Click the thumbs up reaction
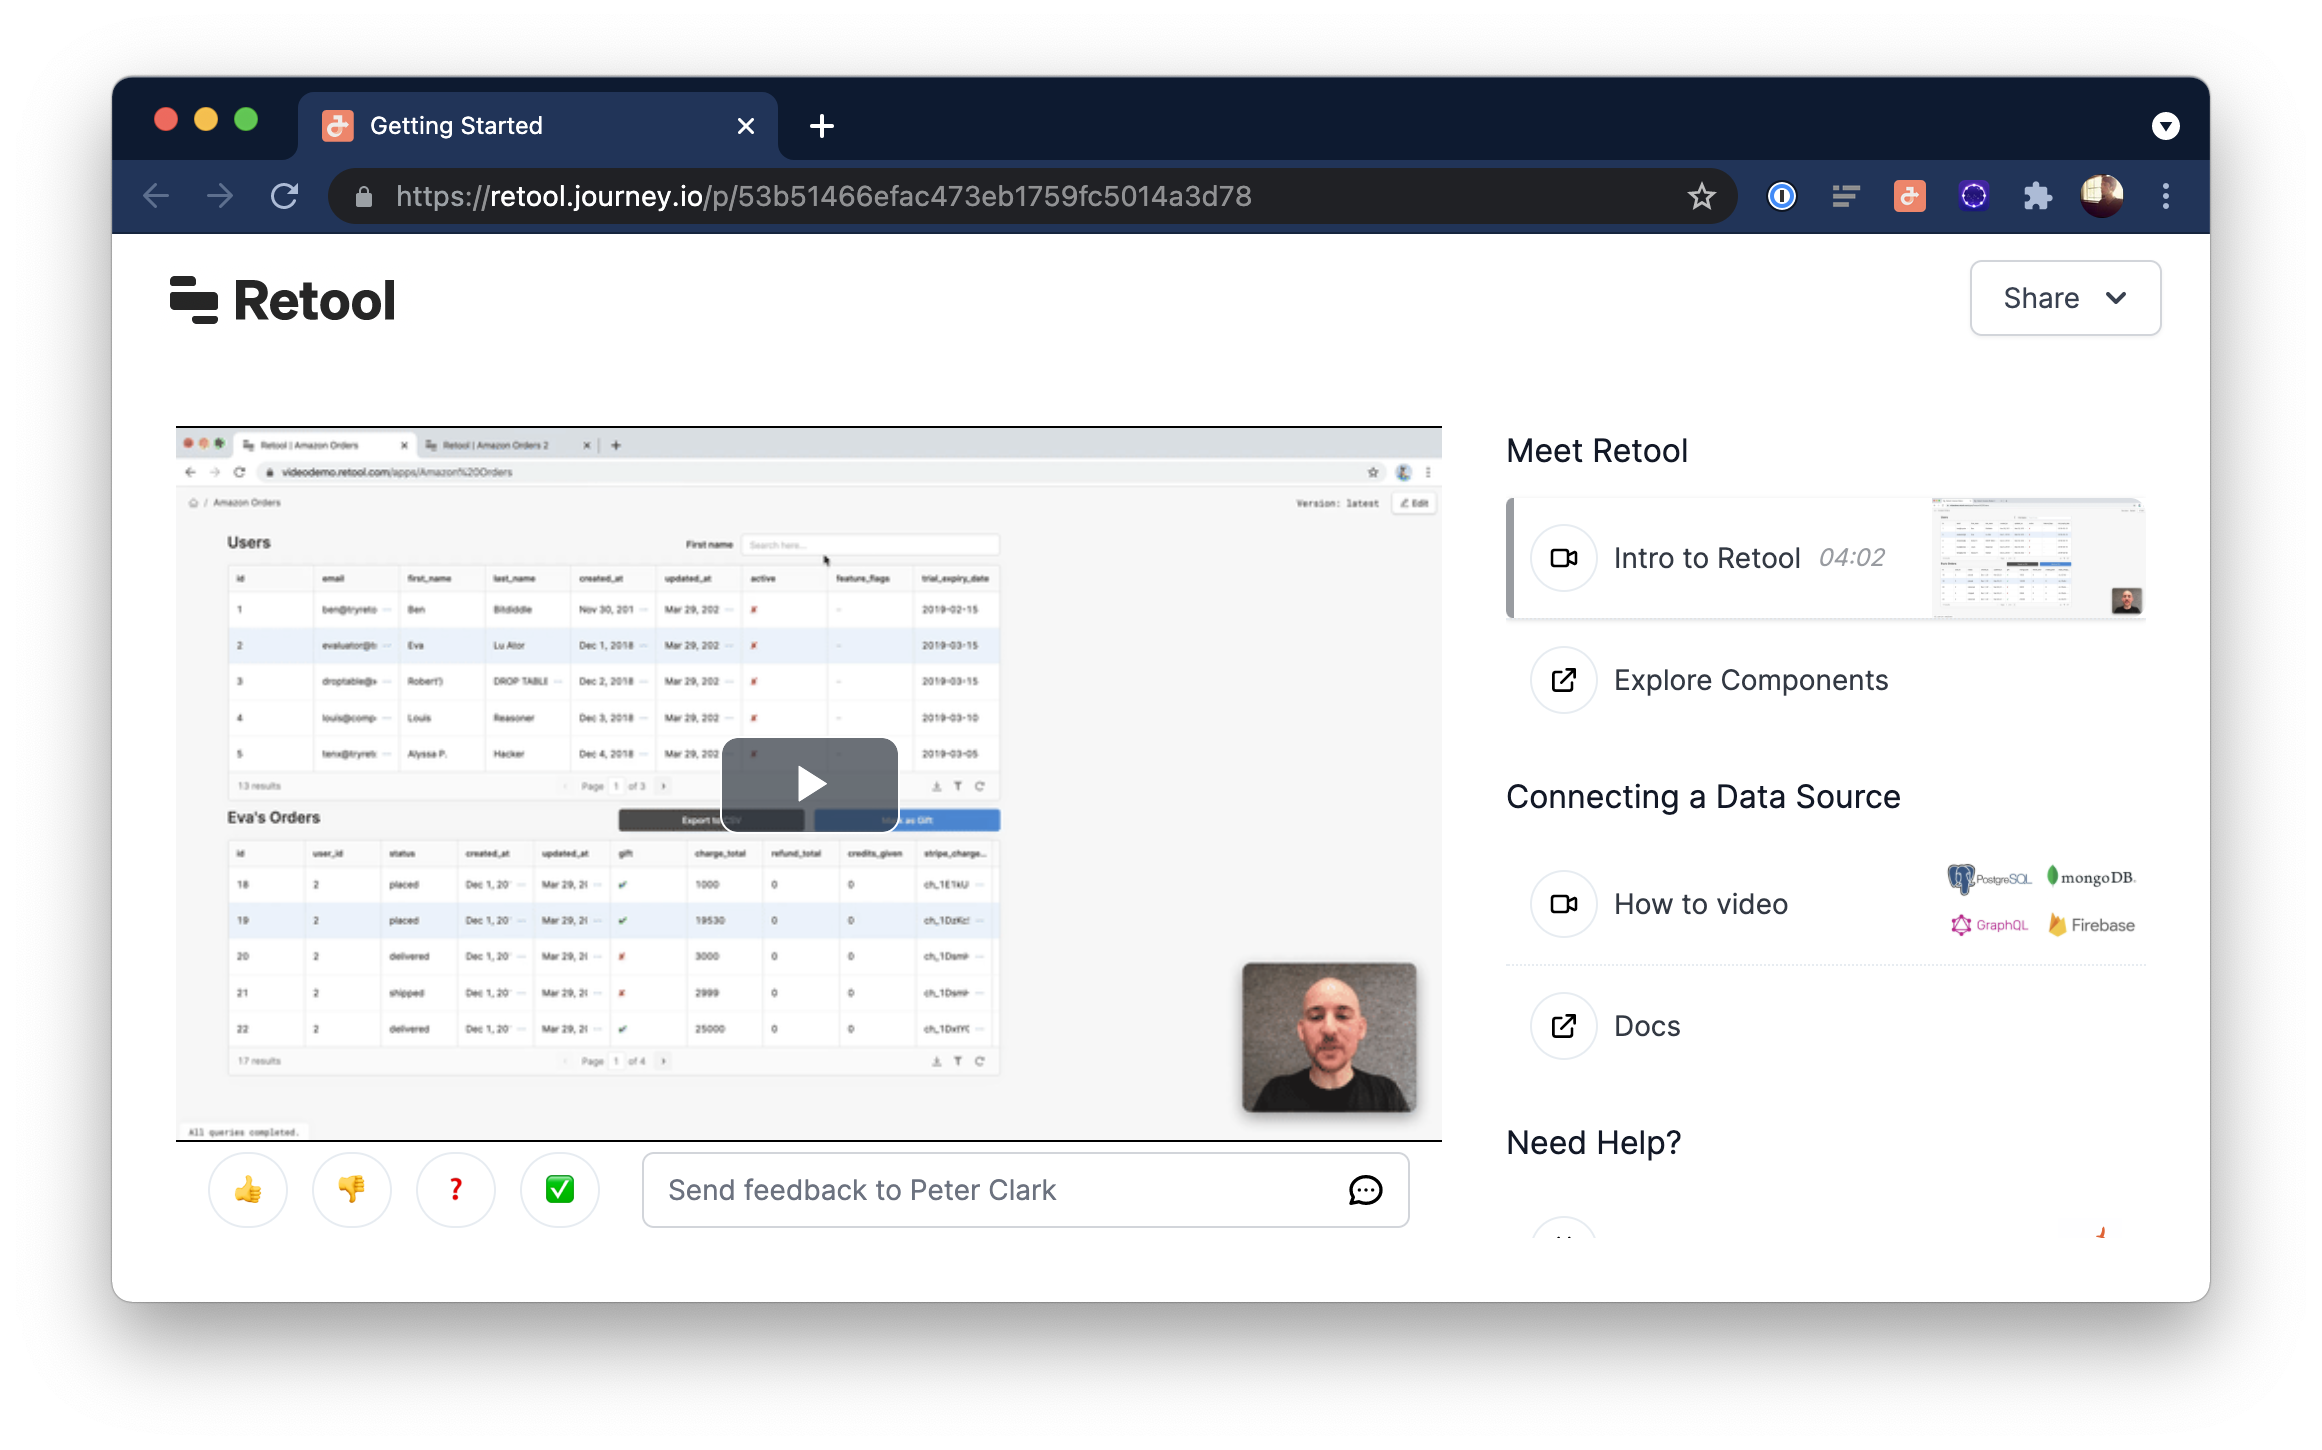This screenshot has height=1450, width=2322. point(248,1189)
